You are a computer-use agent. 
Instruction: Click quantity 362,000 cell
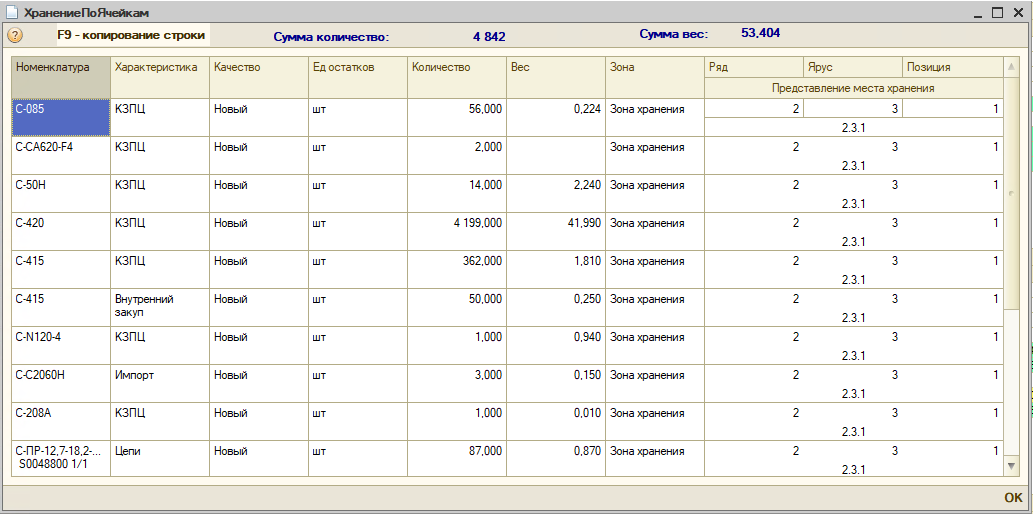click(457, 270)
